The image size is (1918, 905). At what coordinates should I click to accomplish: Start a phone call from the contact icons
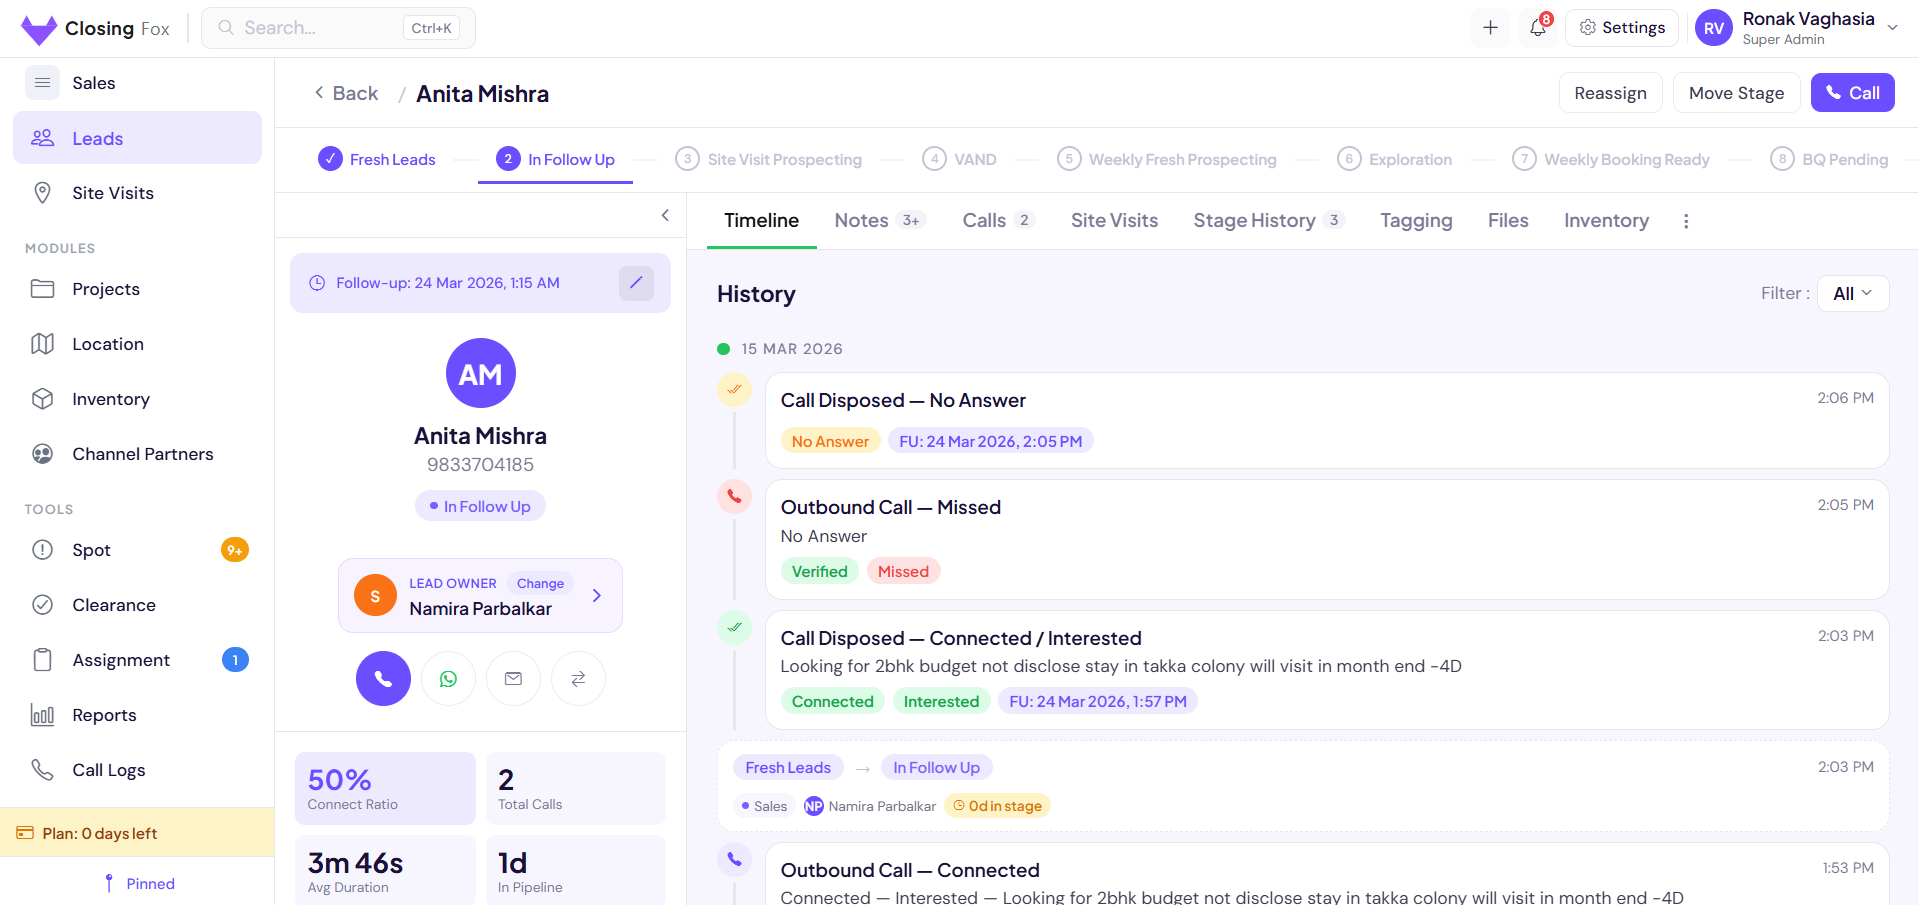pos(383,678)
